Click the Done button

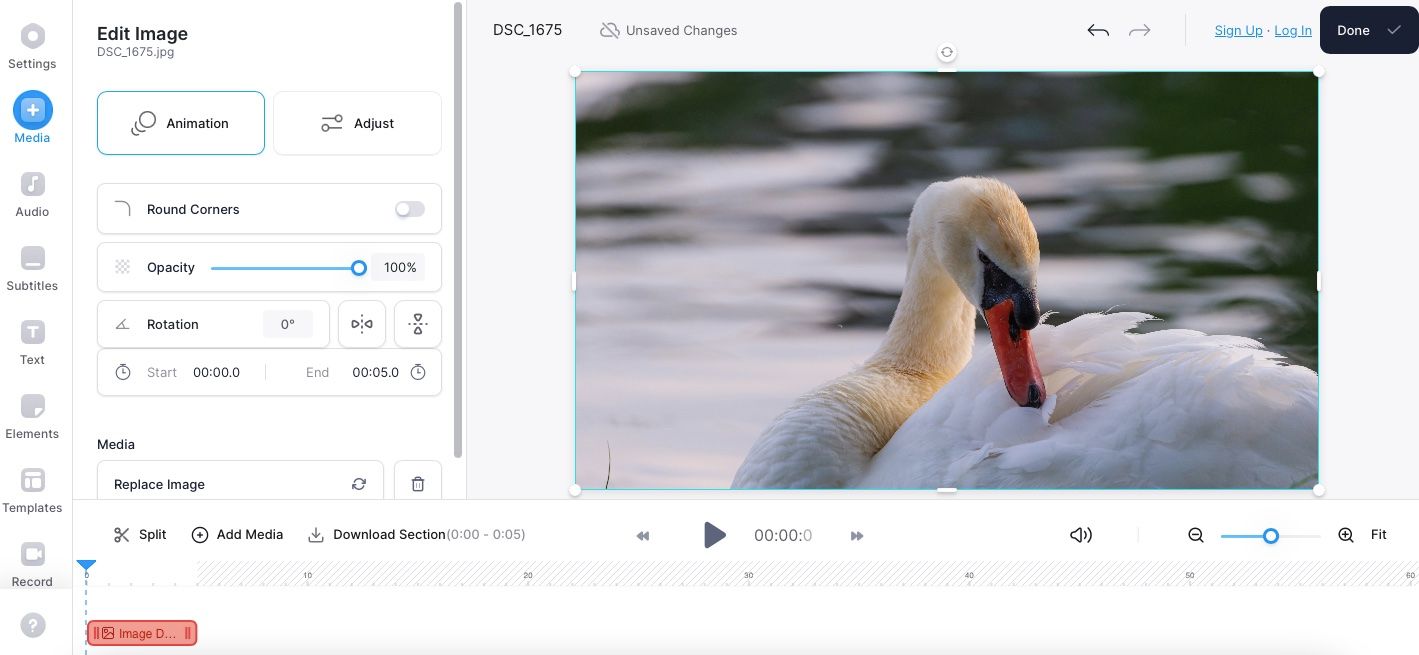1366,30
